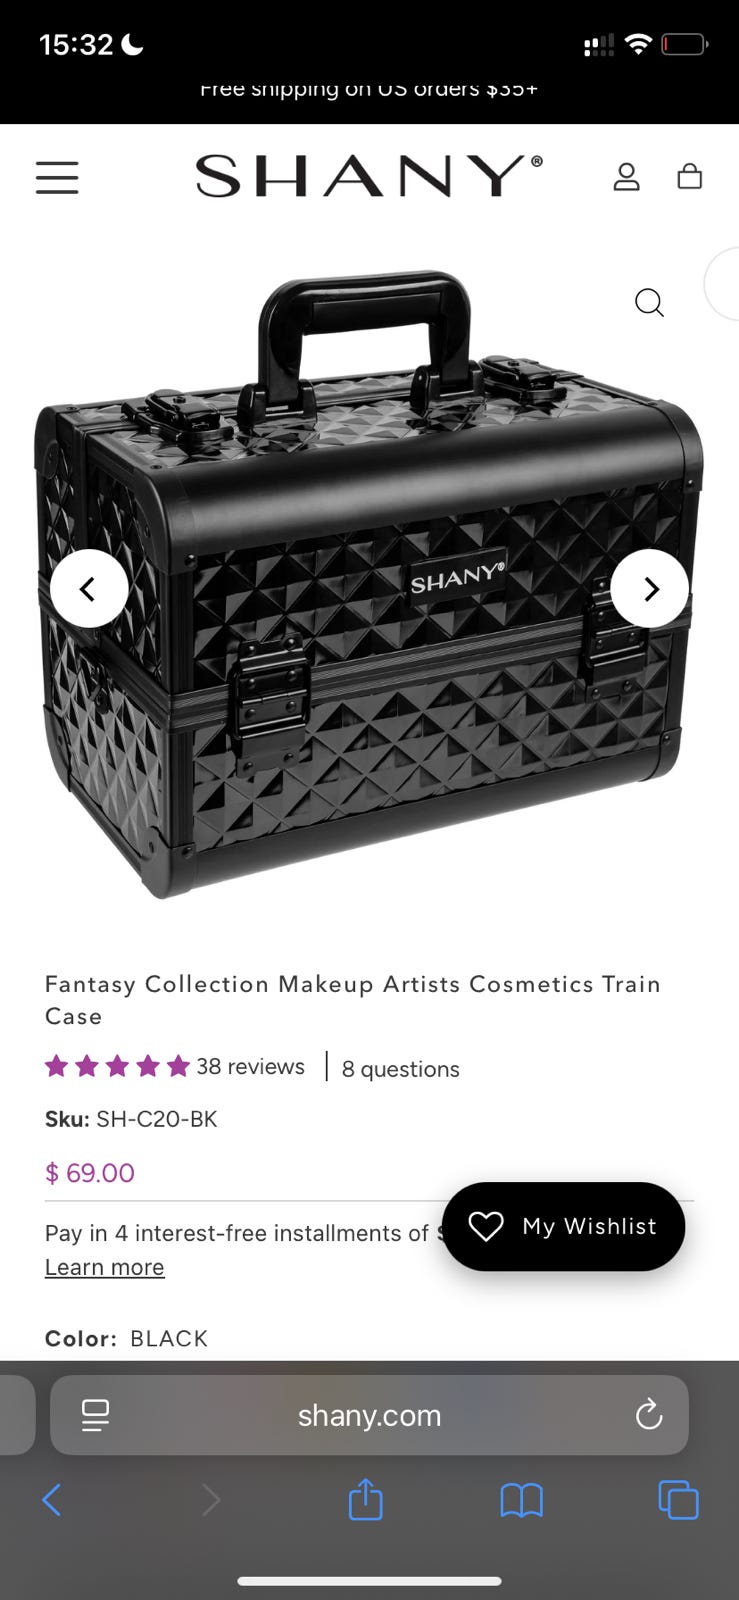Tap the magnifier zoom icon on product image
Viewport: 739px width, 1600px height.
tap(649, 302)
